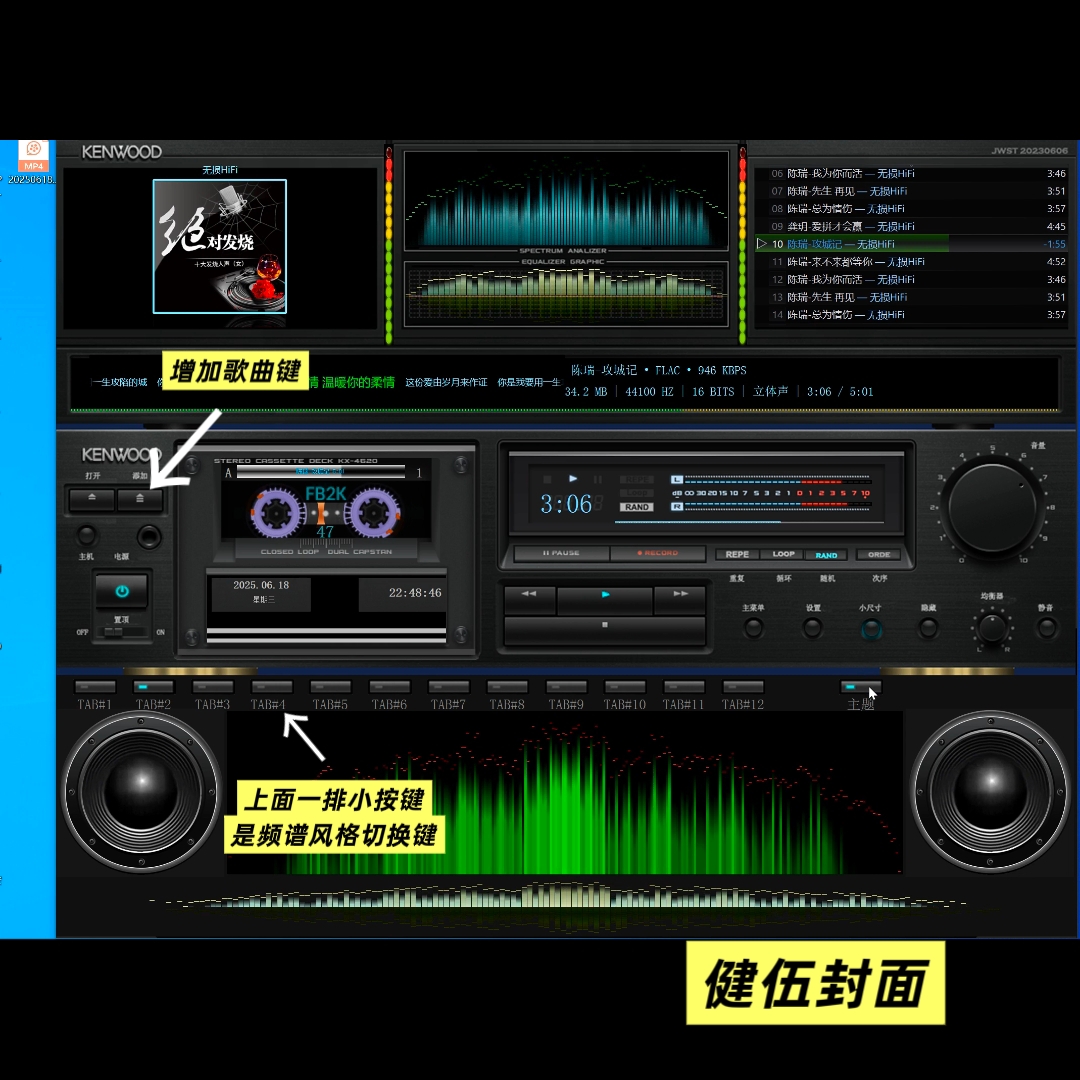1080x1080 pixels.
Task: Toggle RAND random playback mode
Action: (826, 555)
